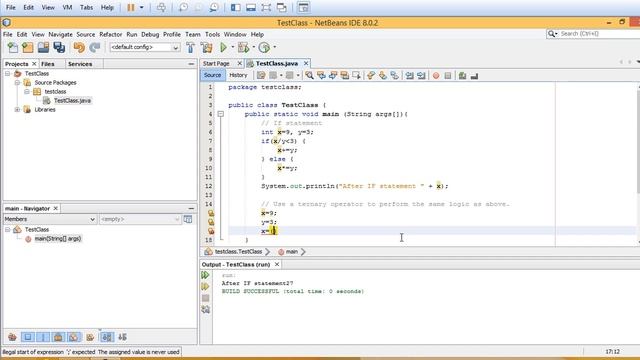Click the Clean and Build icon
640x360 pixels.
207,47
